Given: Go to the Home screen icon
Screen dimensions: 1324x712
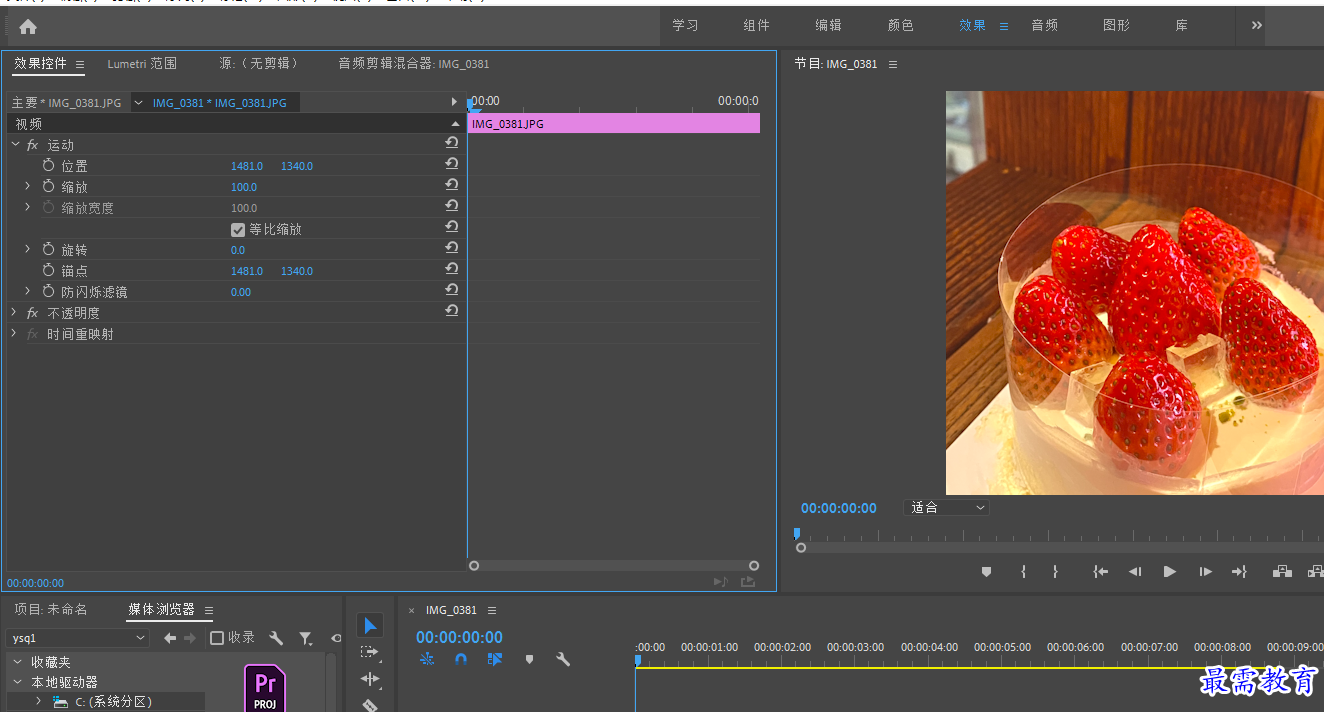Looking at the screenshot, I should pyautogui.click(x=28, y=27).
